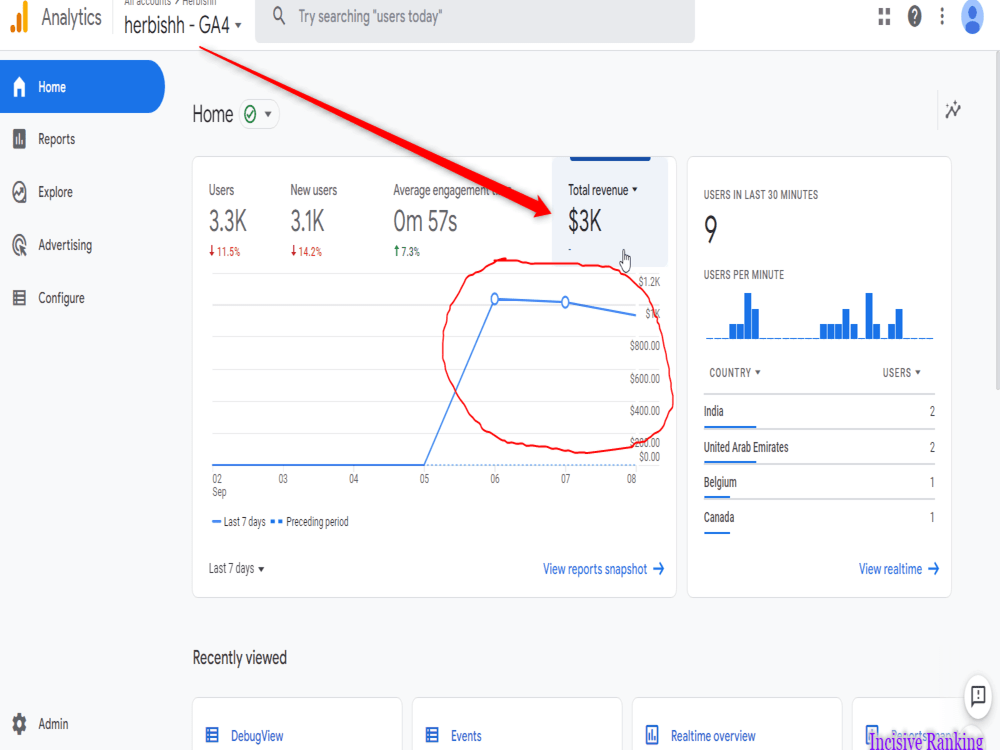This screenshot has width=1000, height=750.
Task: Open Admin settings
Action: point(53,724)
